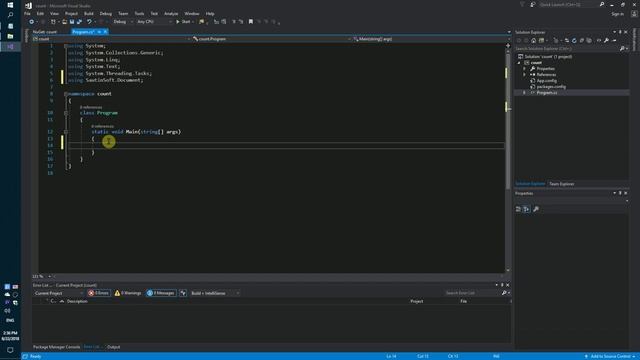
Task: Click the New Project toolbar icon
Action: pos(53,22)
